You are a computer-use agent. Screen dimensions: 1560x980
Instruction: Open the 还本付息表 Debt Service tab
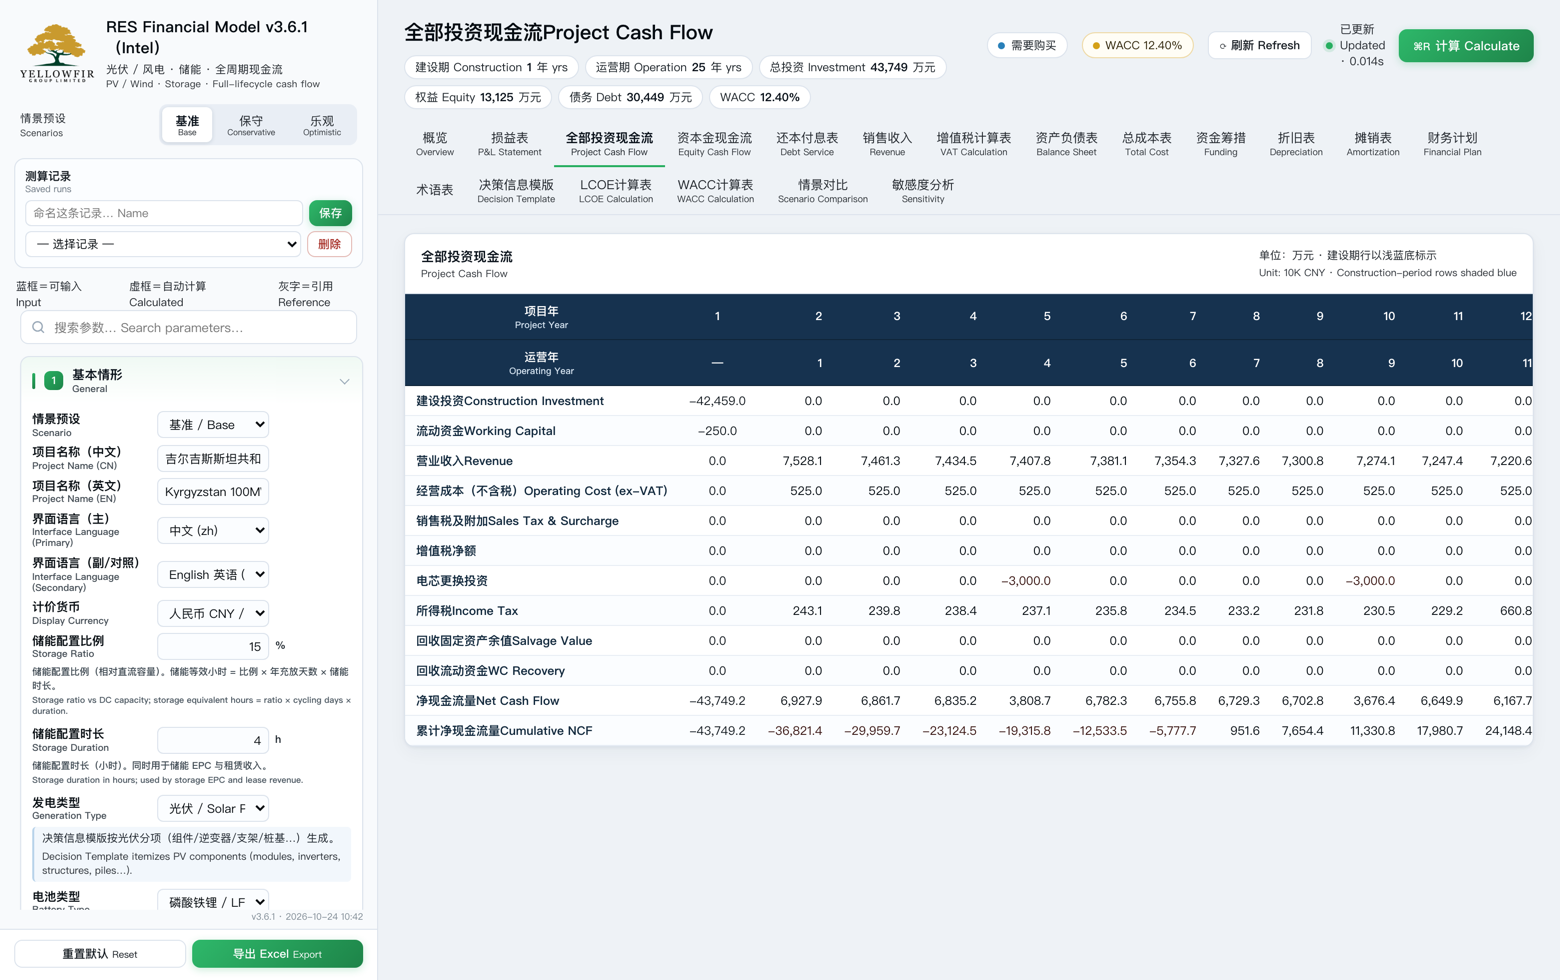[x=807, y=144]
